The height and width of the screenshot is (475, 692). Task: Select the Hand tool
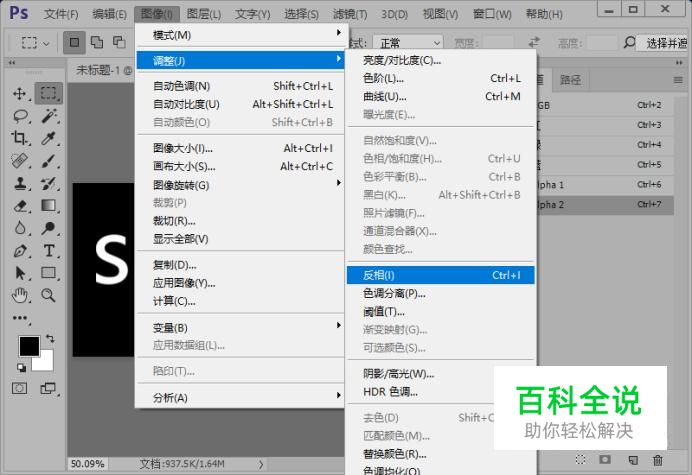20,295
